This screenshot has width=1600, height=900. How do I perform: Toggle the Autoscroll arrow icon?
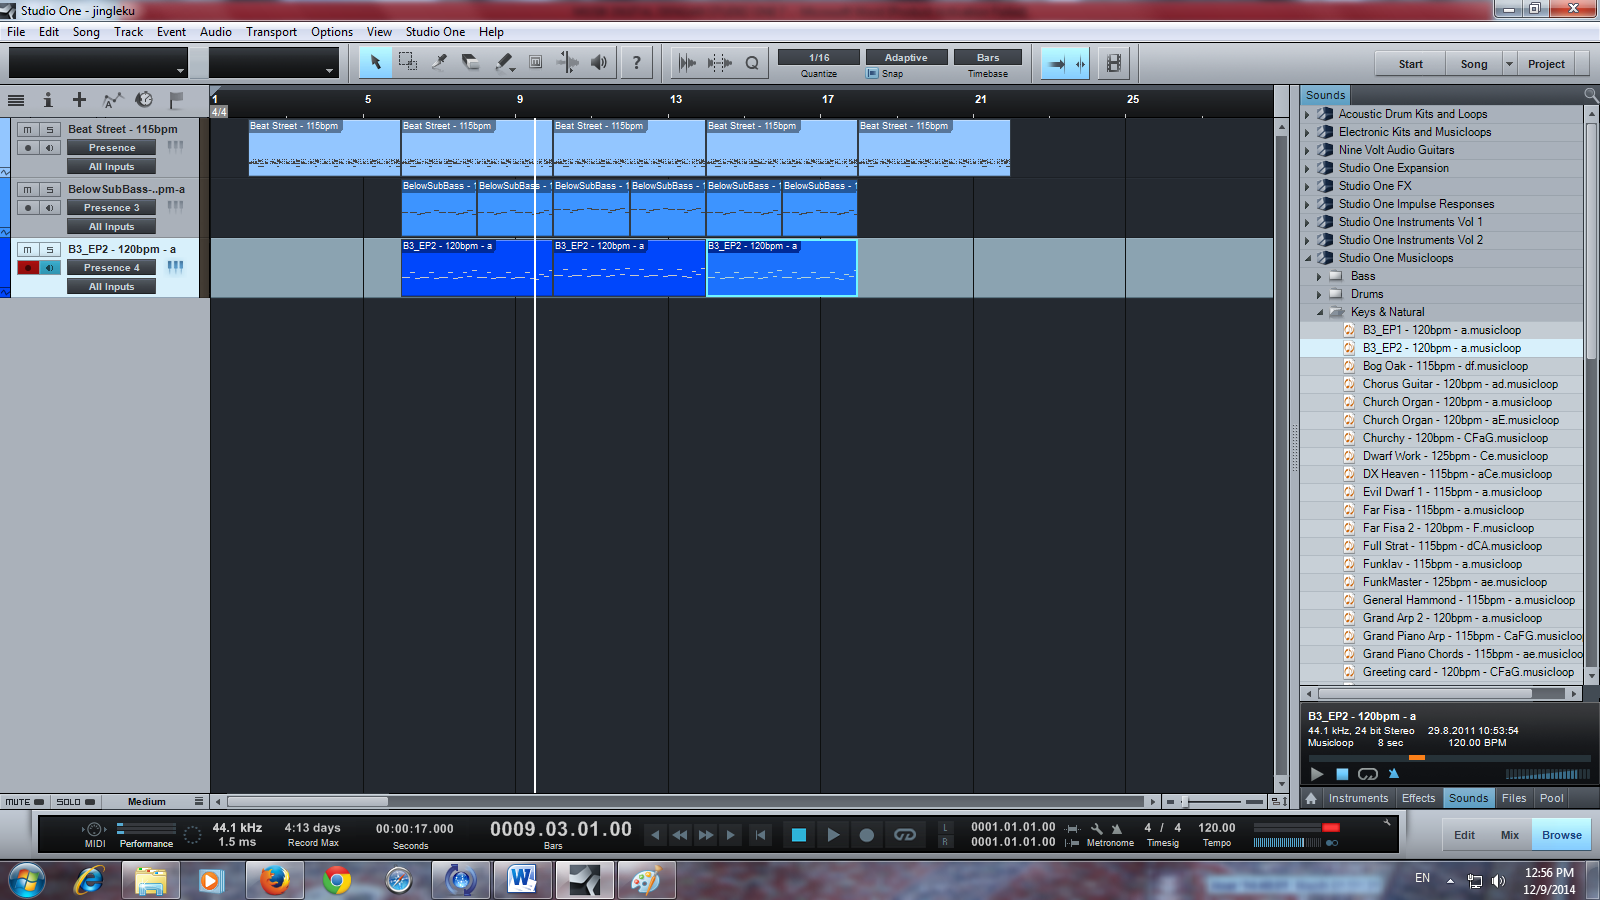[x=1056, y=64]
